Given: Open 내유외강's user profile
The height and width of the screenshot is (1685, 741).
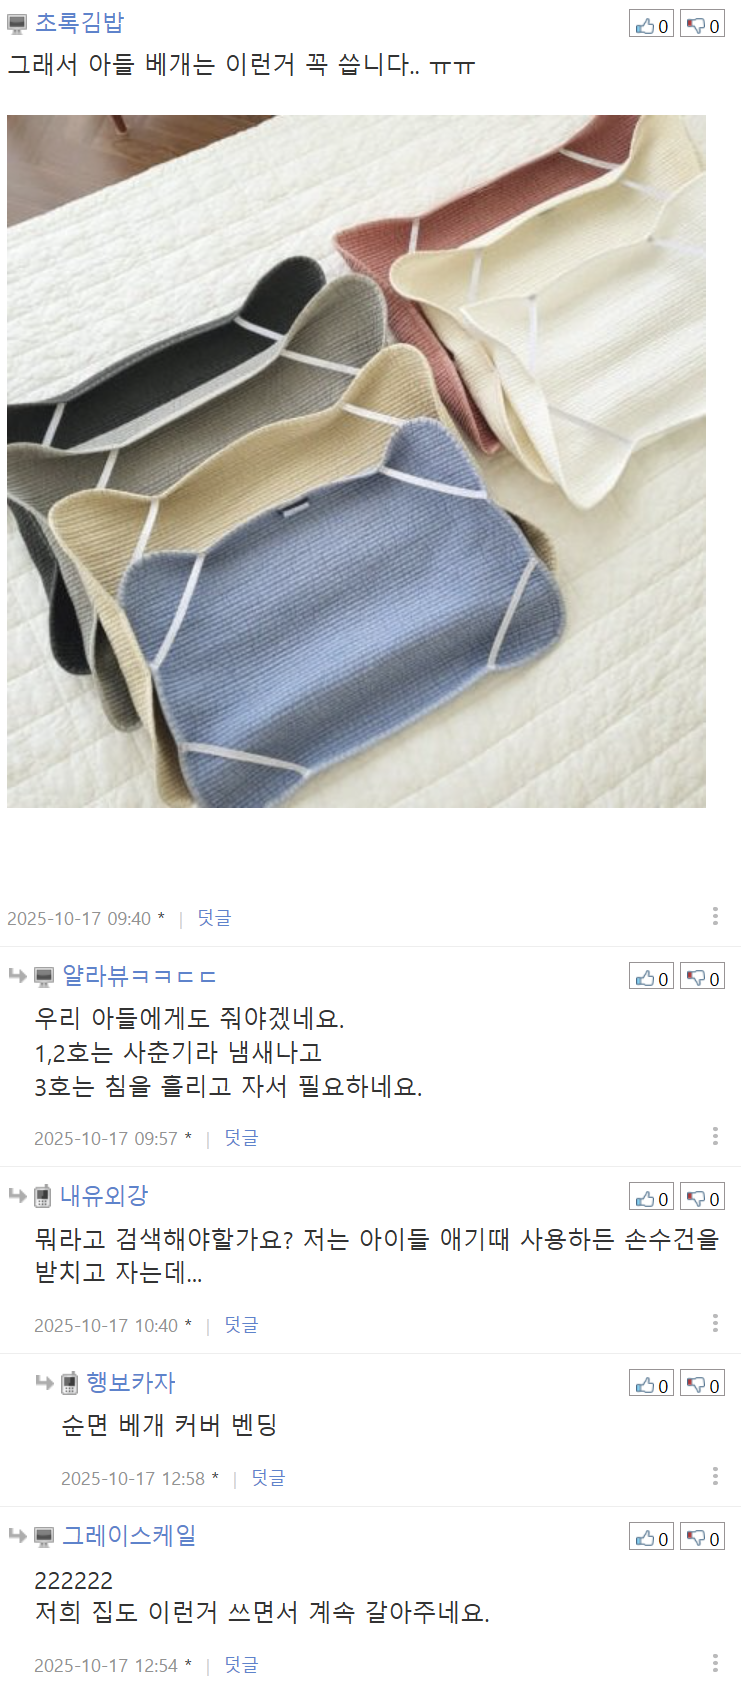Looking at the screenshot, I should coord(104,1196).
